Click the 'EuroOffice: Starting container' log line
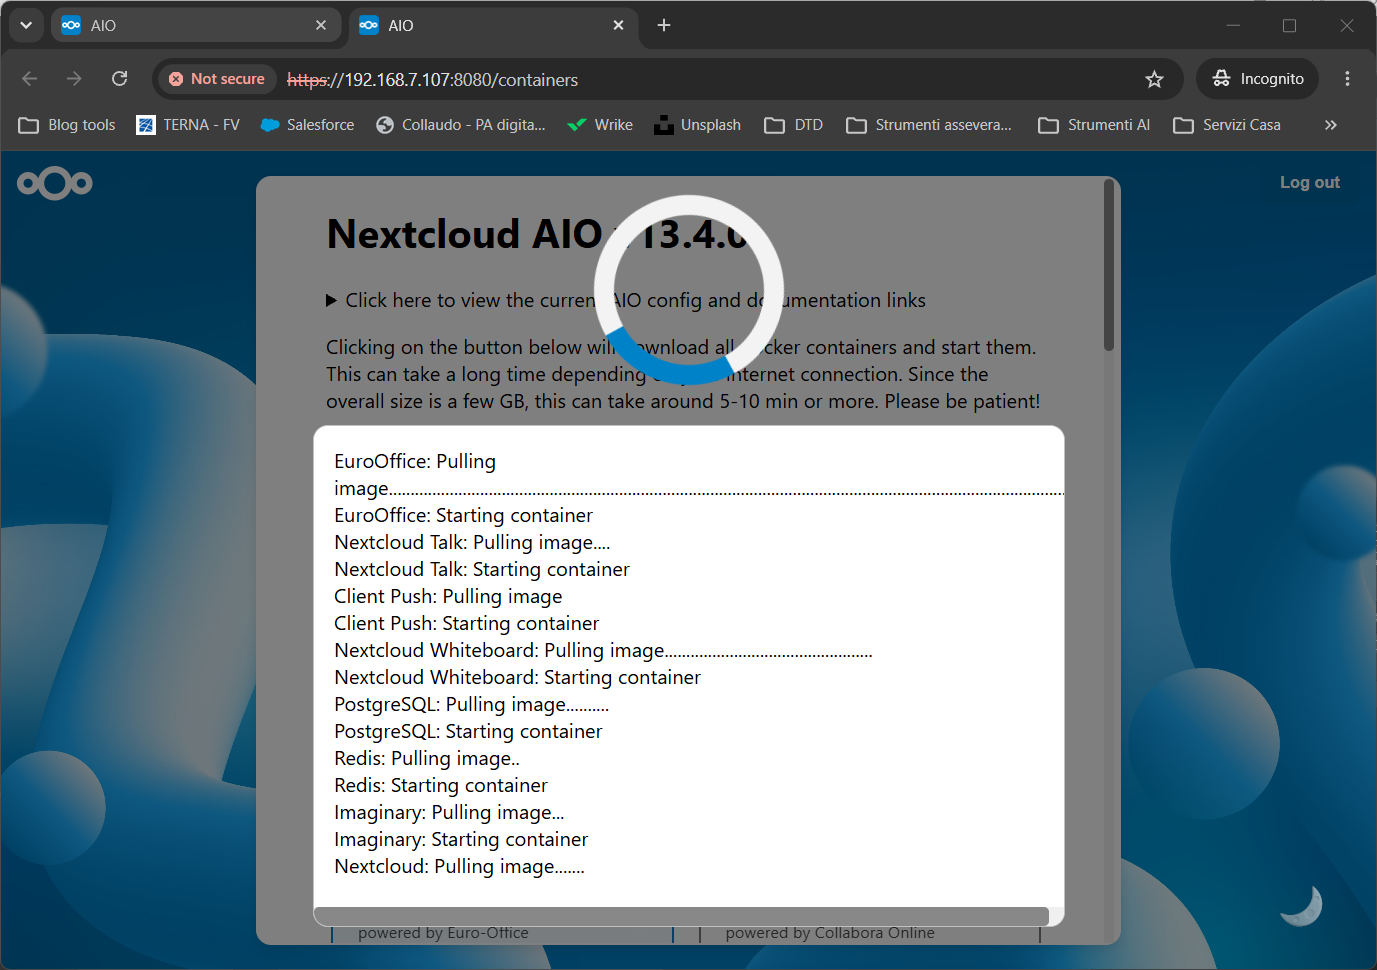 coord(463,515)
